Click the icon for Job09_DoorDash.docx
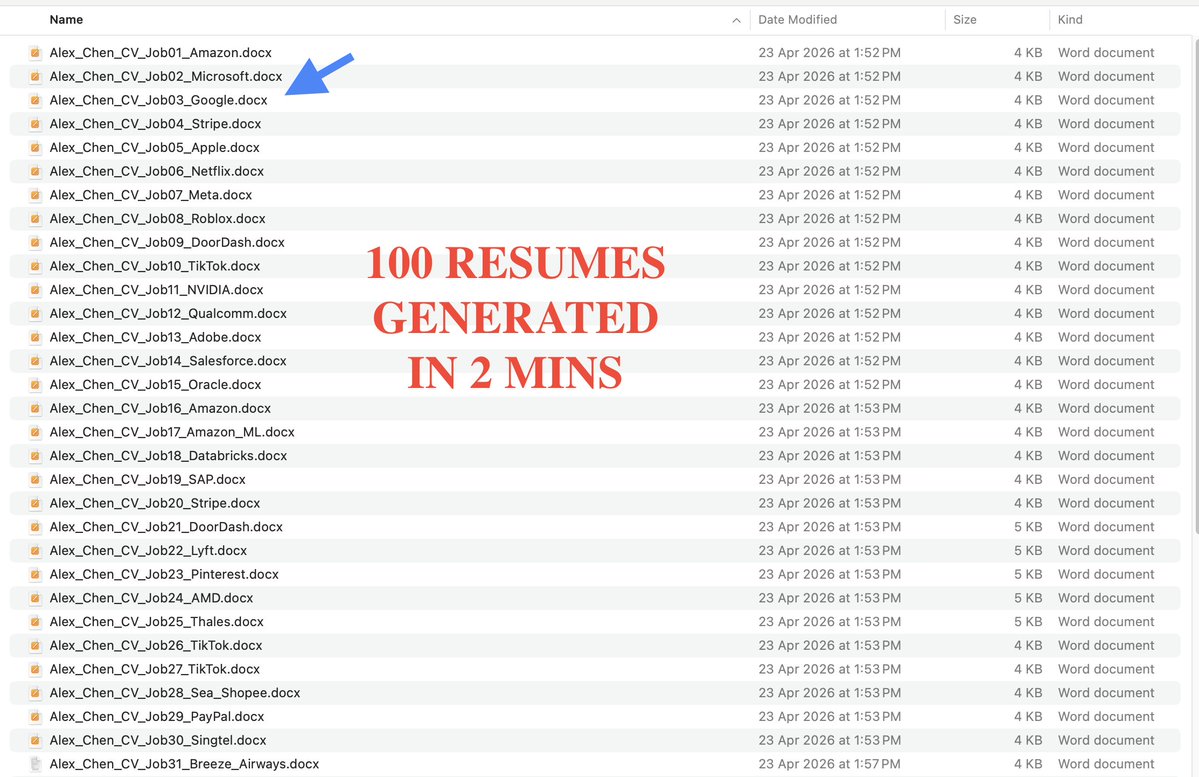The height and width of the screenshot is (777, 1199). click(35, 242)
